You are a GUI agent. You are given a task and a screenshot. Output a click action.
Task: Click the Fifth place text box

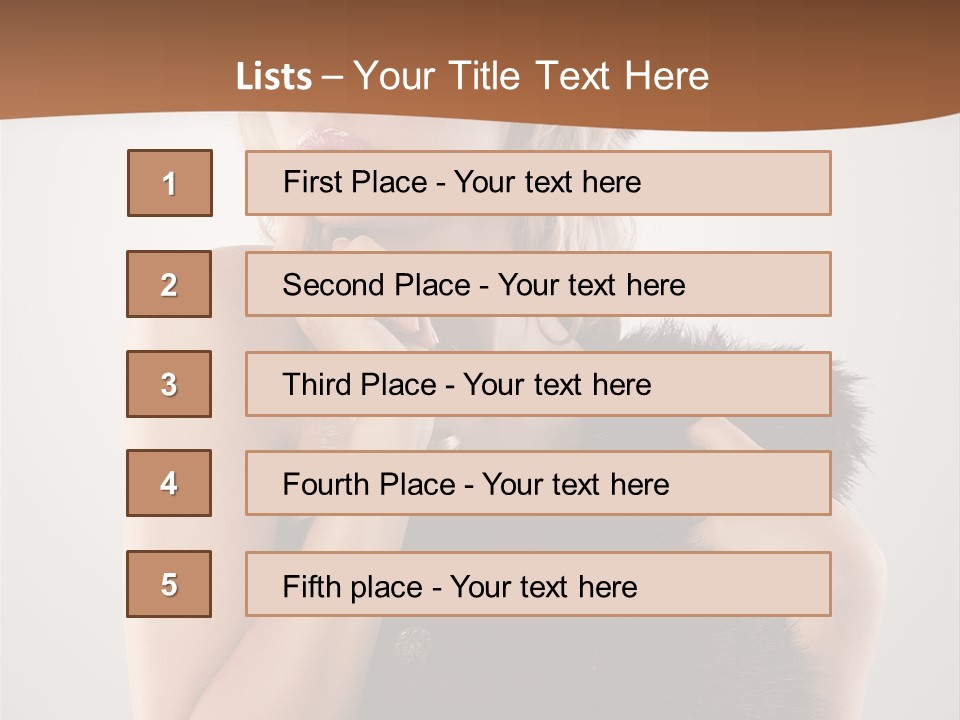tap(538, 584)
